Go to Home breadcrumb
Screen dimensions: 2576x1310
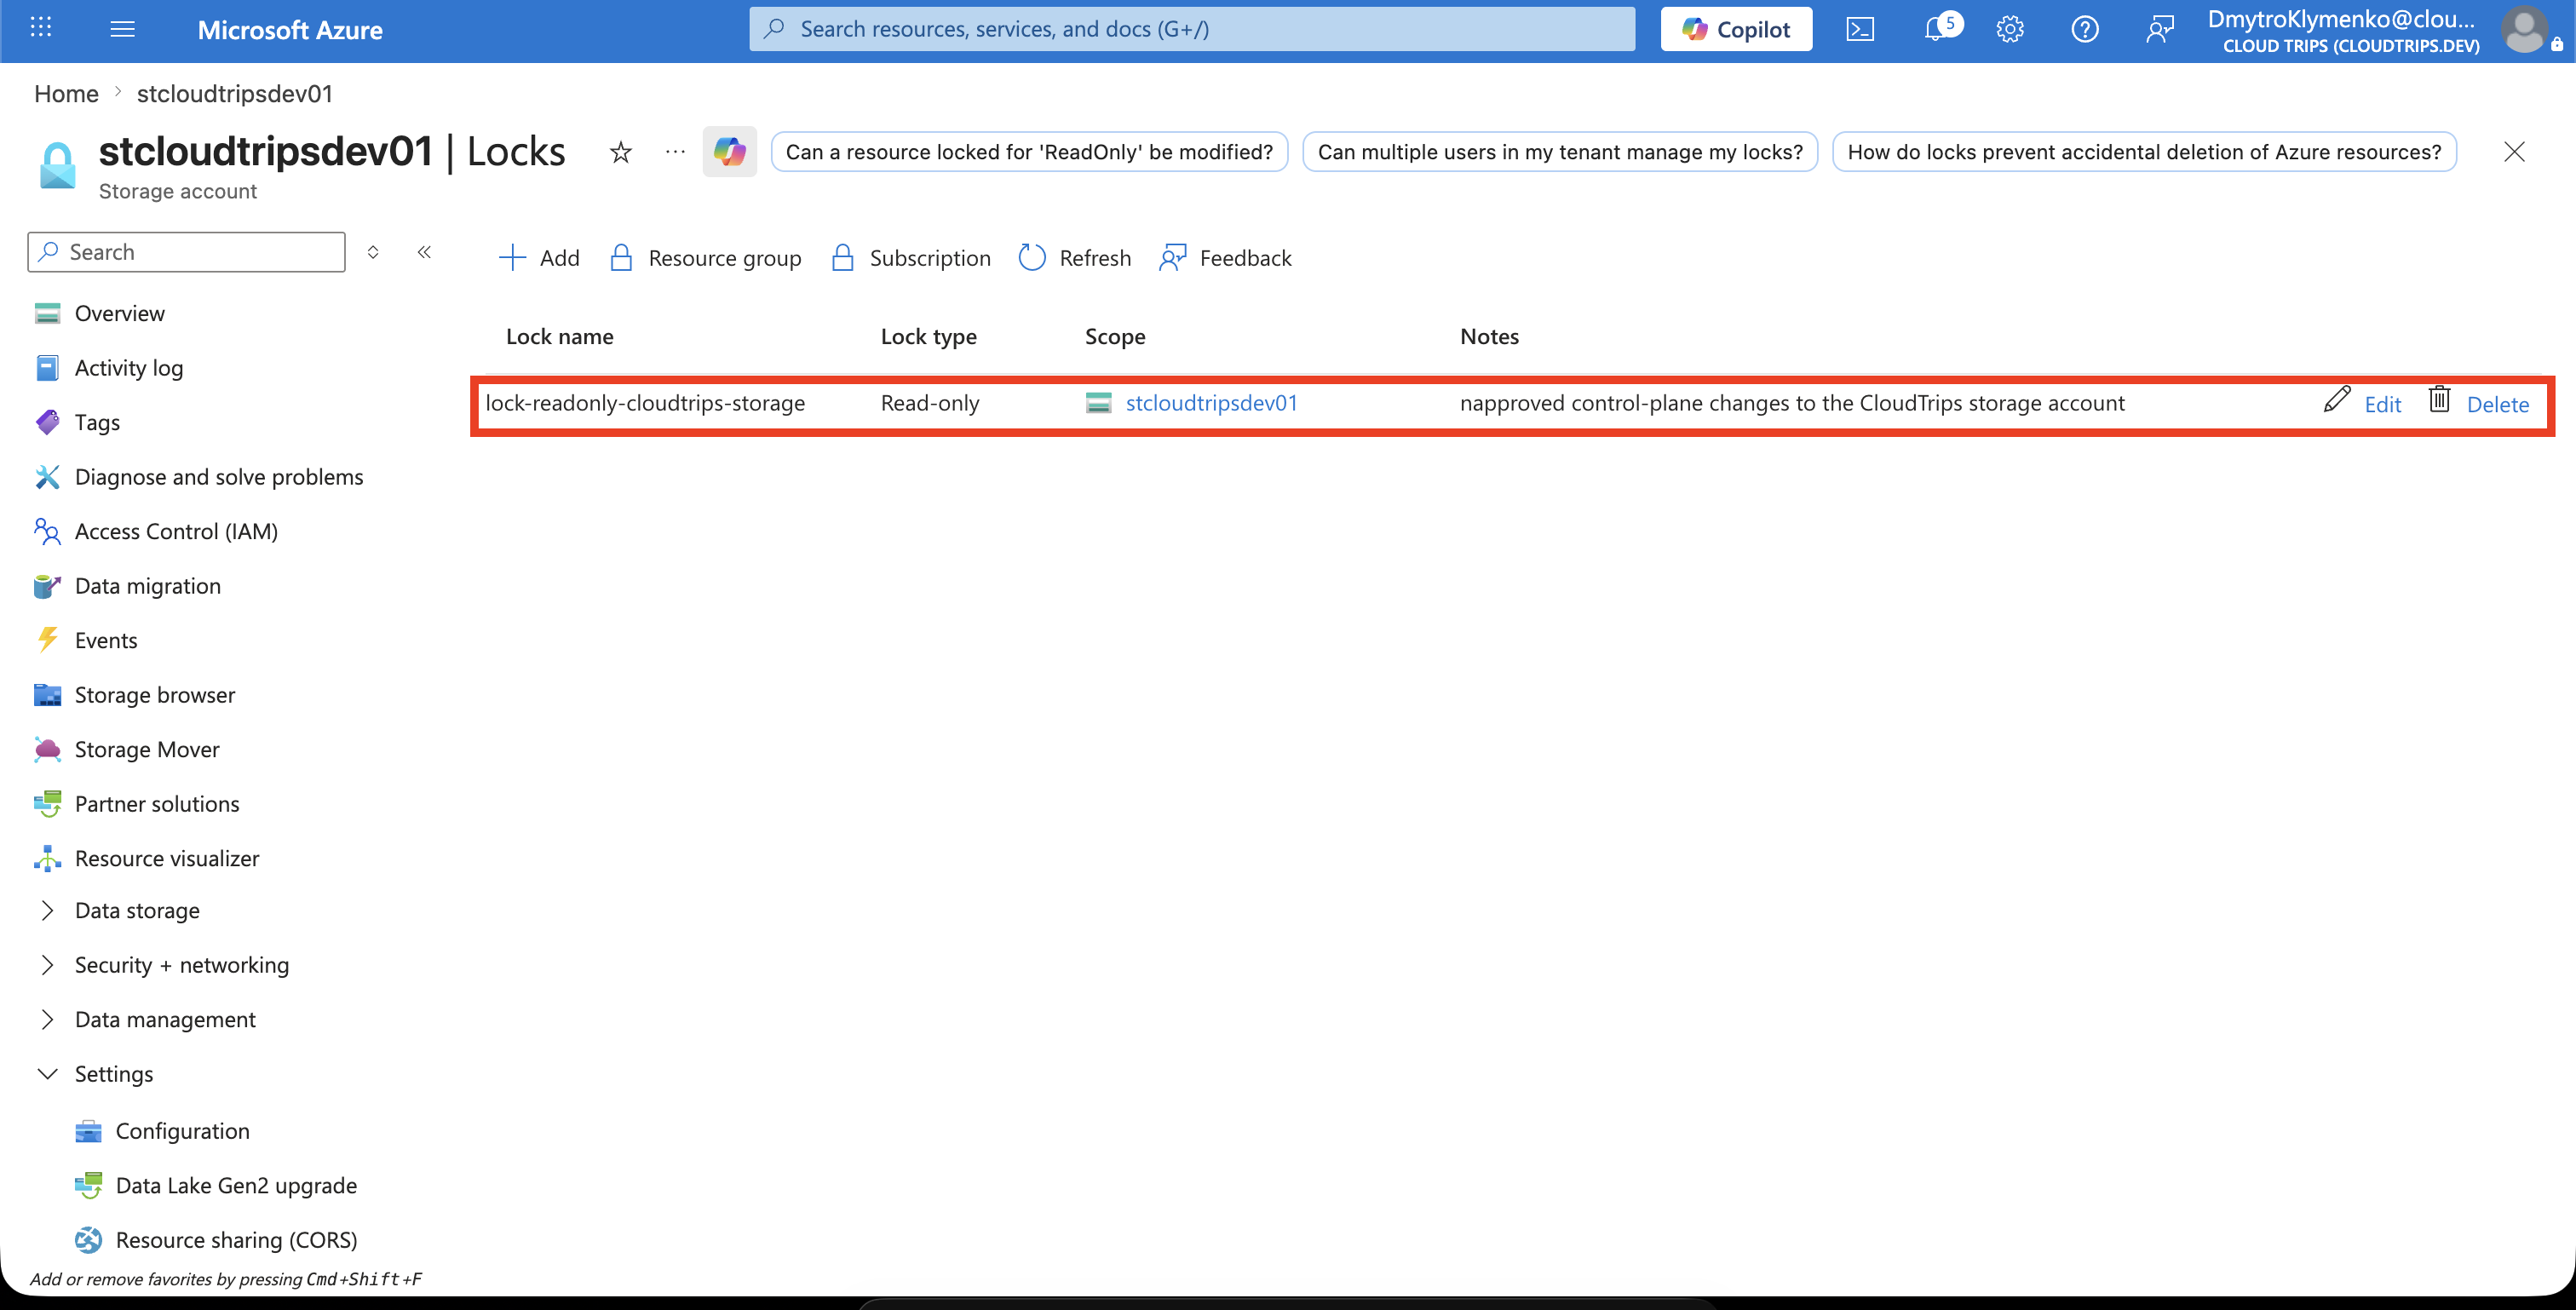tap(66, 94)
